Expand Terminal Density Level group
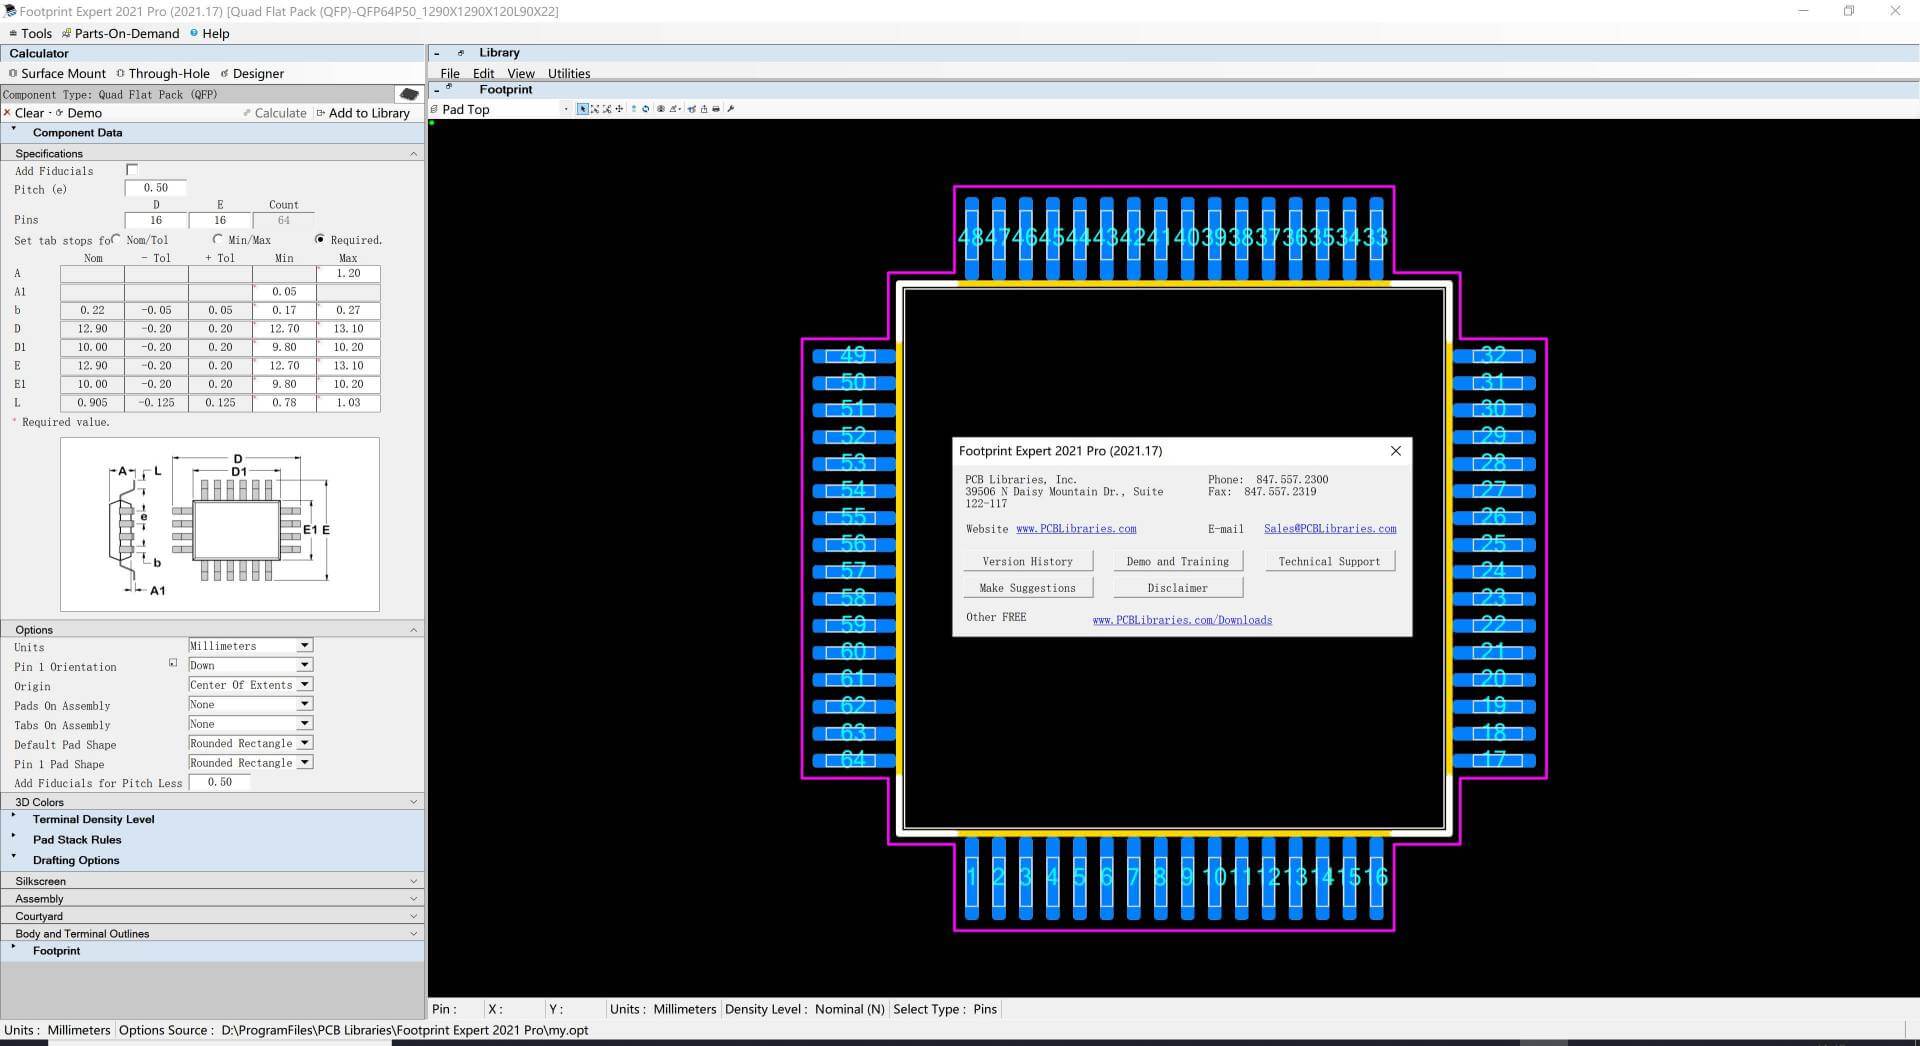This screenshot has height=1046, width=1920. pos(14,816)
